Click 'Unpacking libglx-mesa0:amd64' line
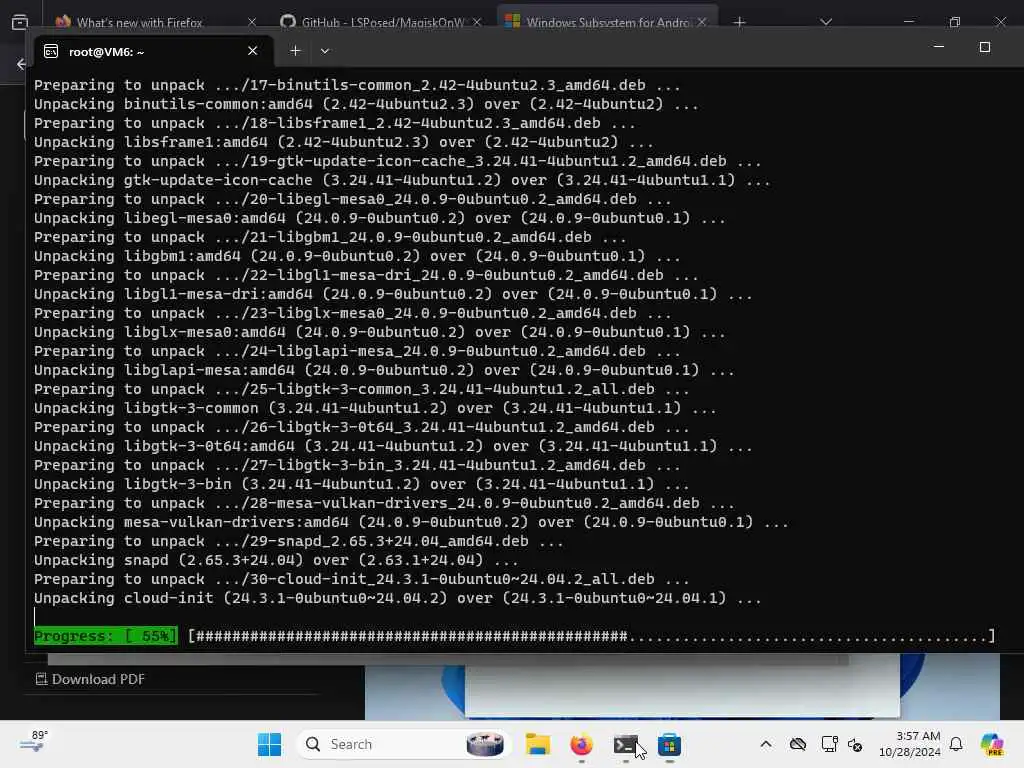This screenshot has height=768, width=1024. tap(379, 332)
